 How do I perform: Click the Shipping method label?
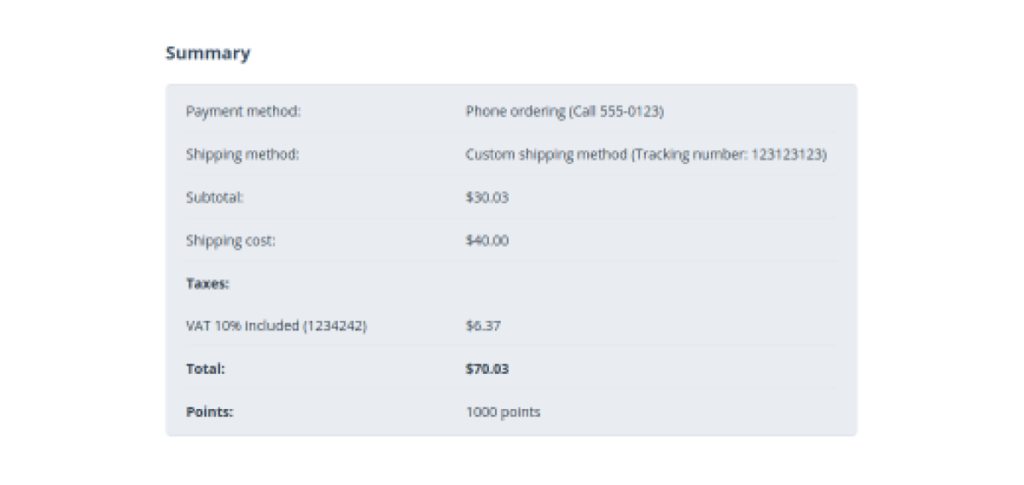coord(243,155)
